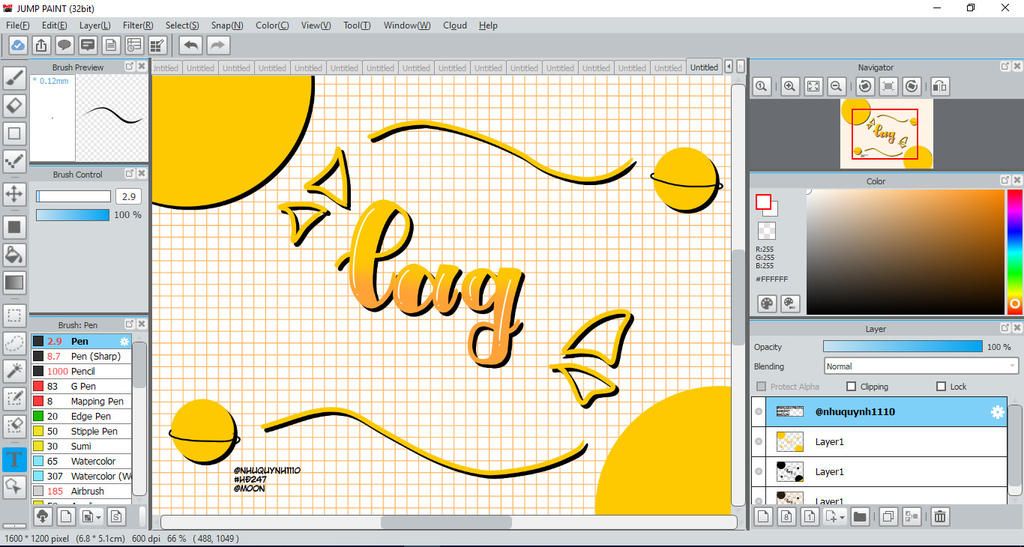Select the Sumi brush
The image size is (1024, 547).
pos(81,446)
